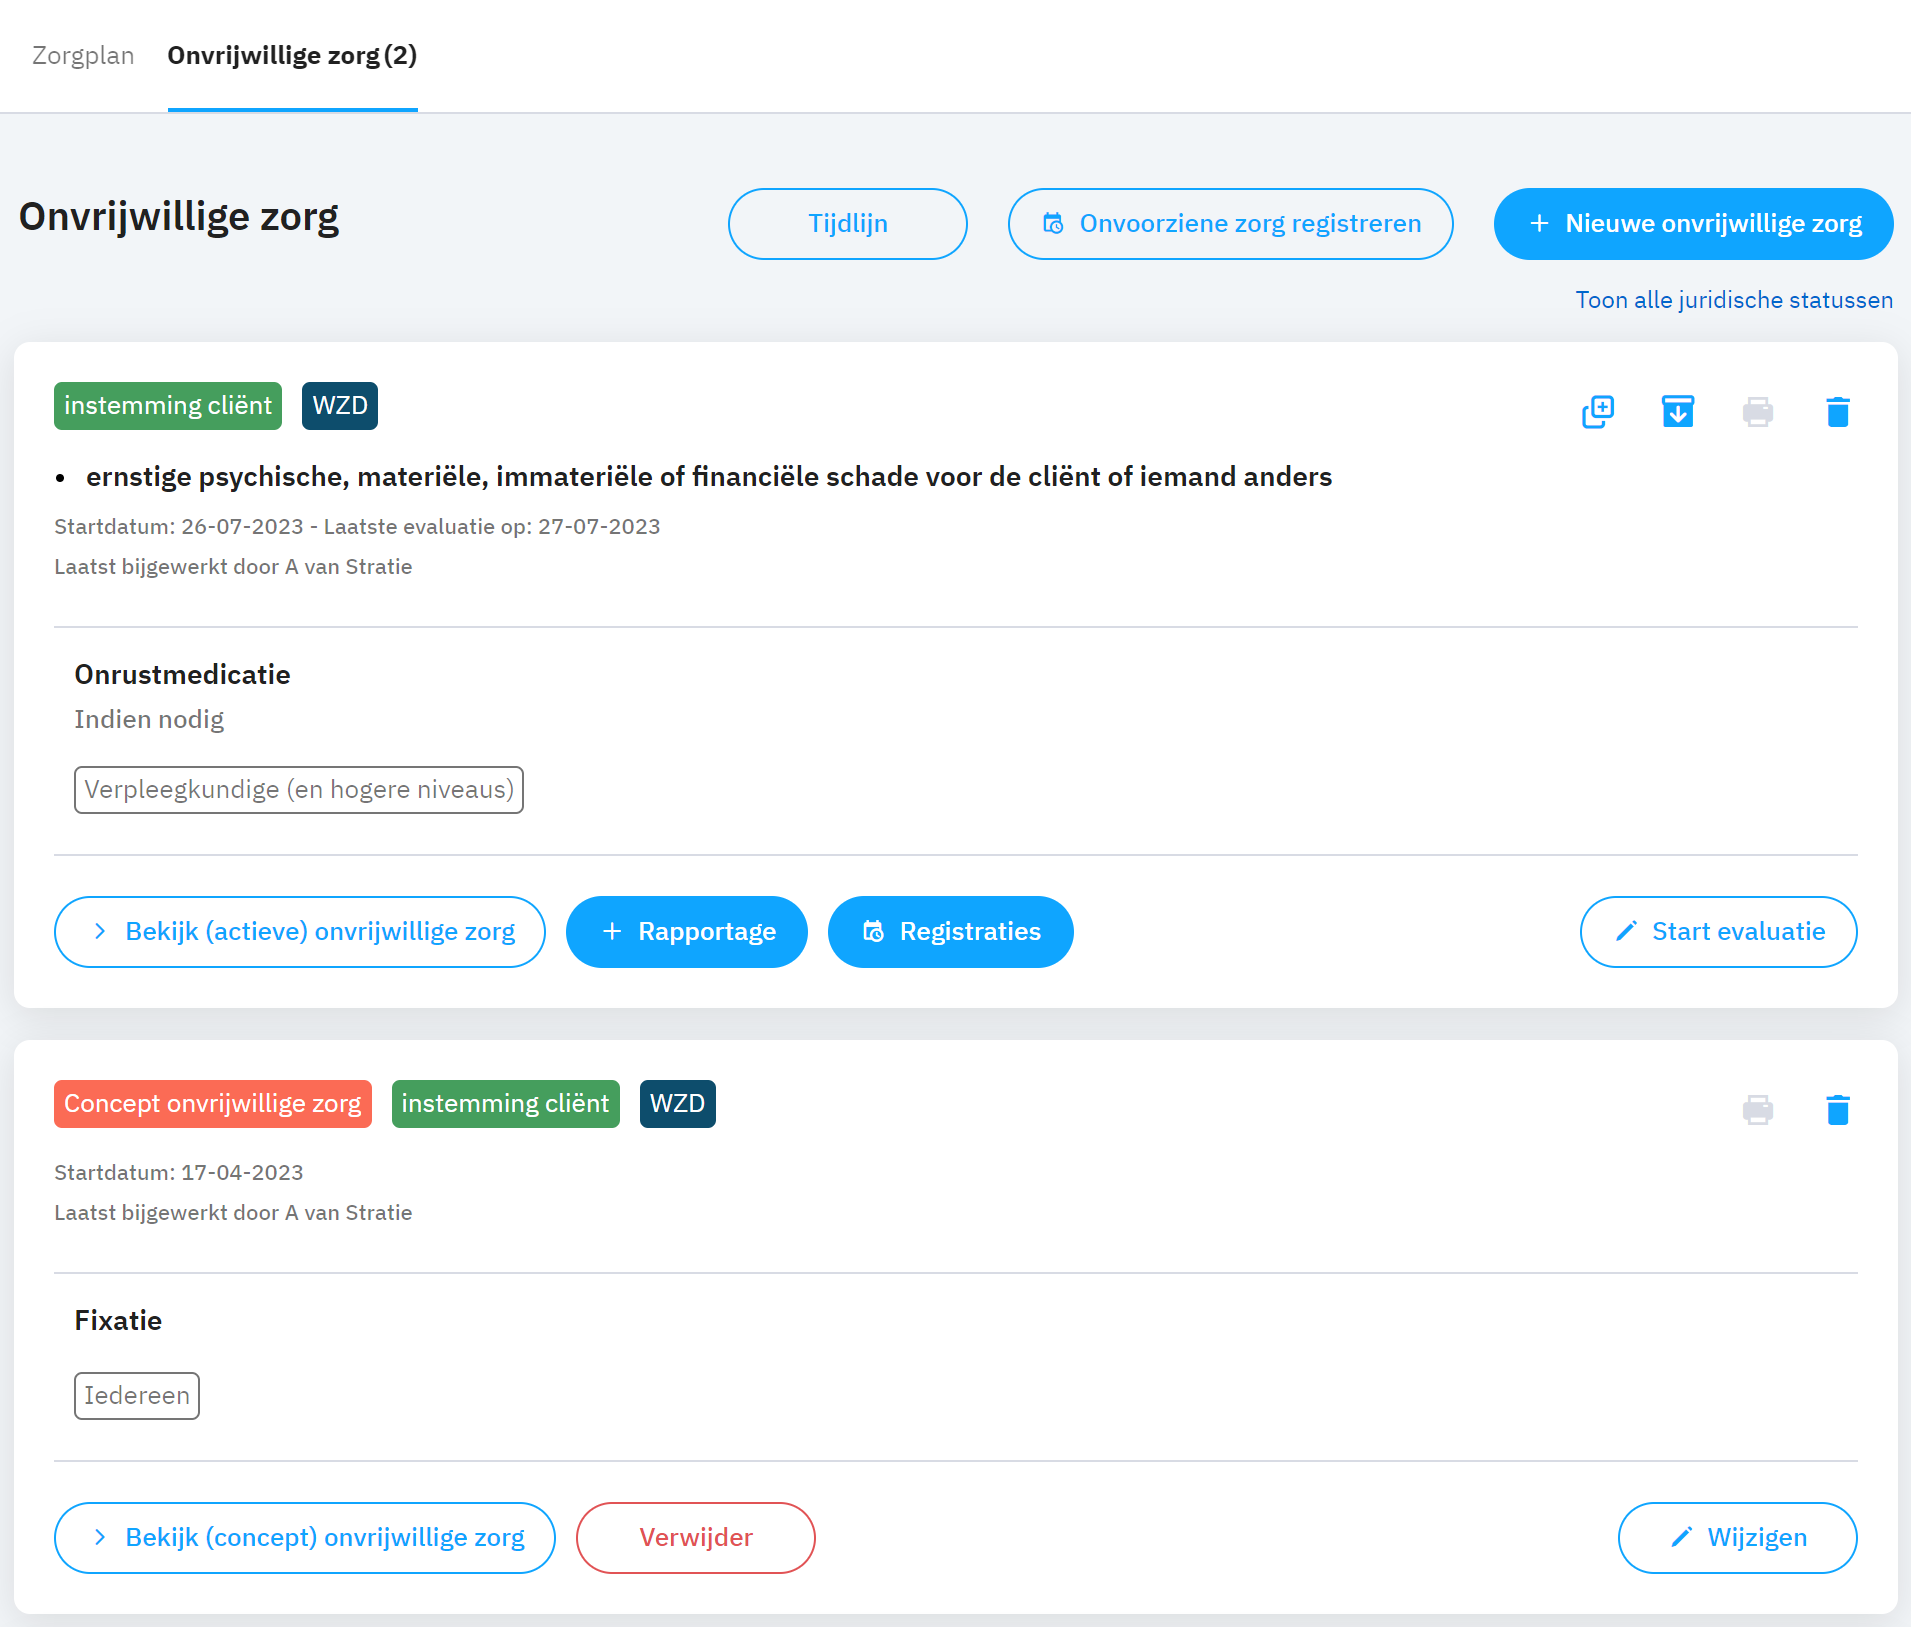The image size is (1911, 1627).
Task: Click the print icon on Fixatie card
Action: (1758, 1109)
